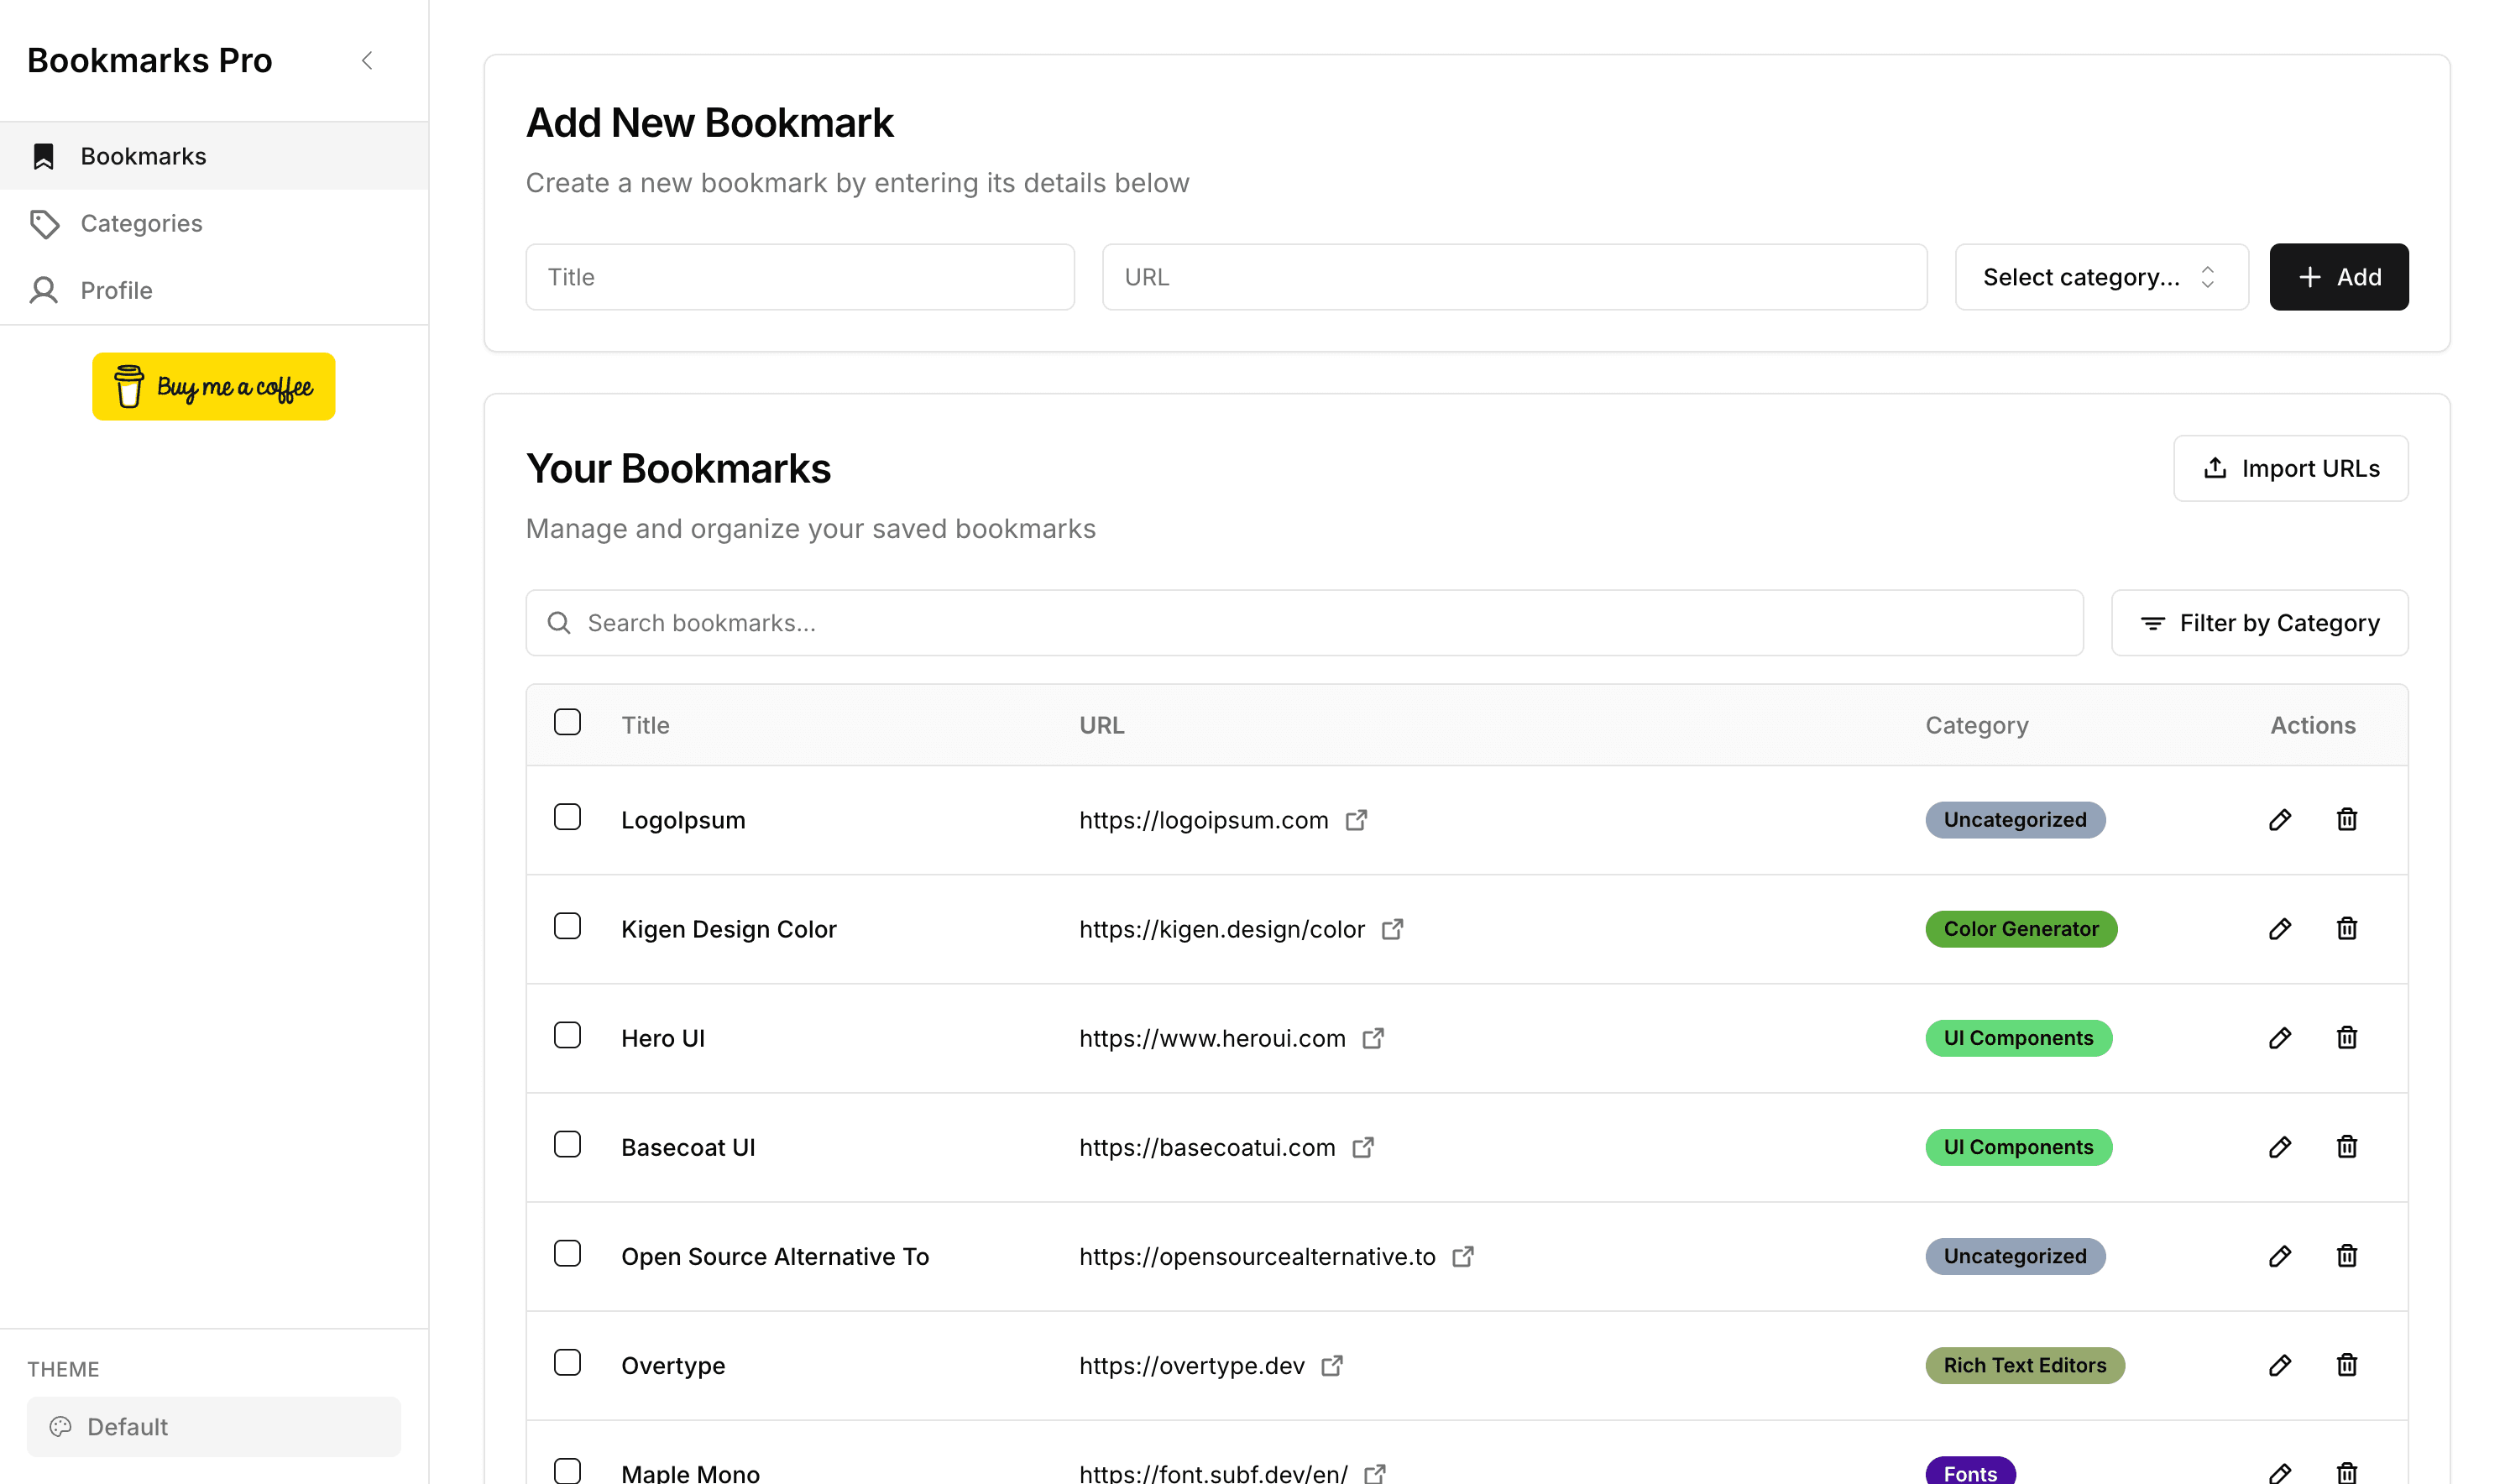Click the https://www.heroui.com URL link

(1212, 1038)
